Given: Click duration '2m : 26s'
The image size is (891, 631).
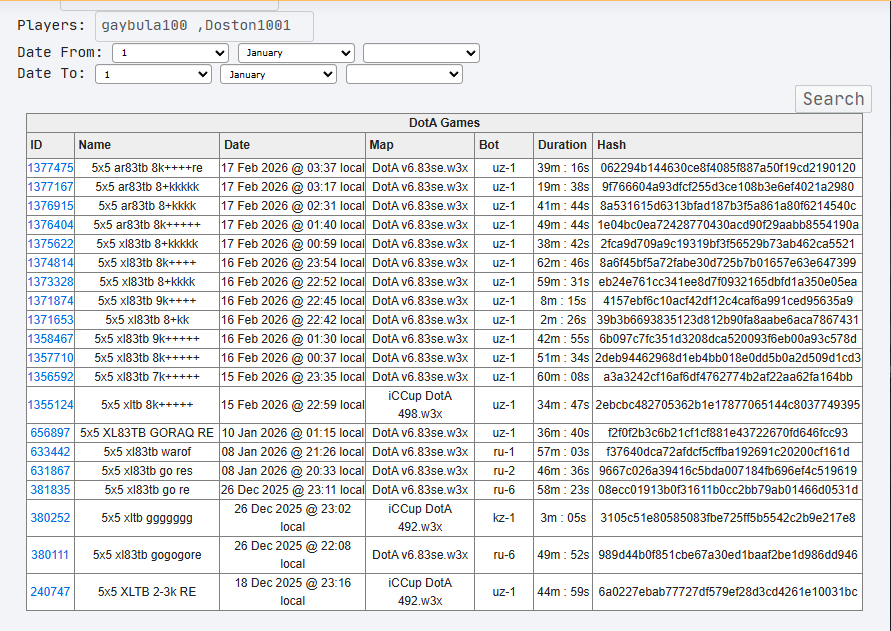Looking at the screenshot, I should (563, 320).
